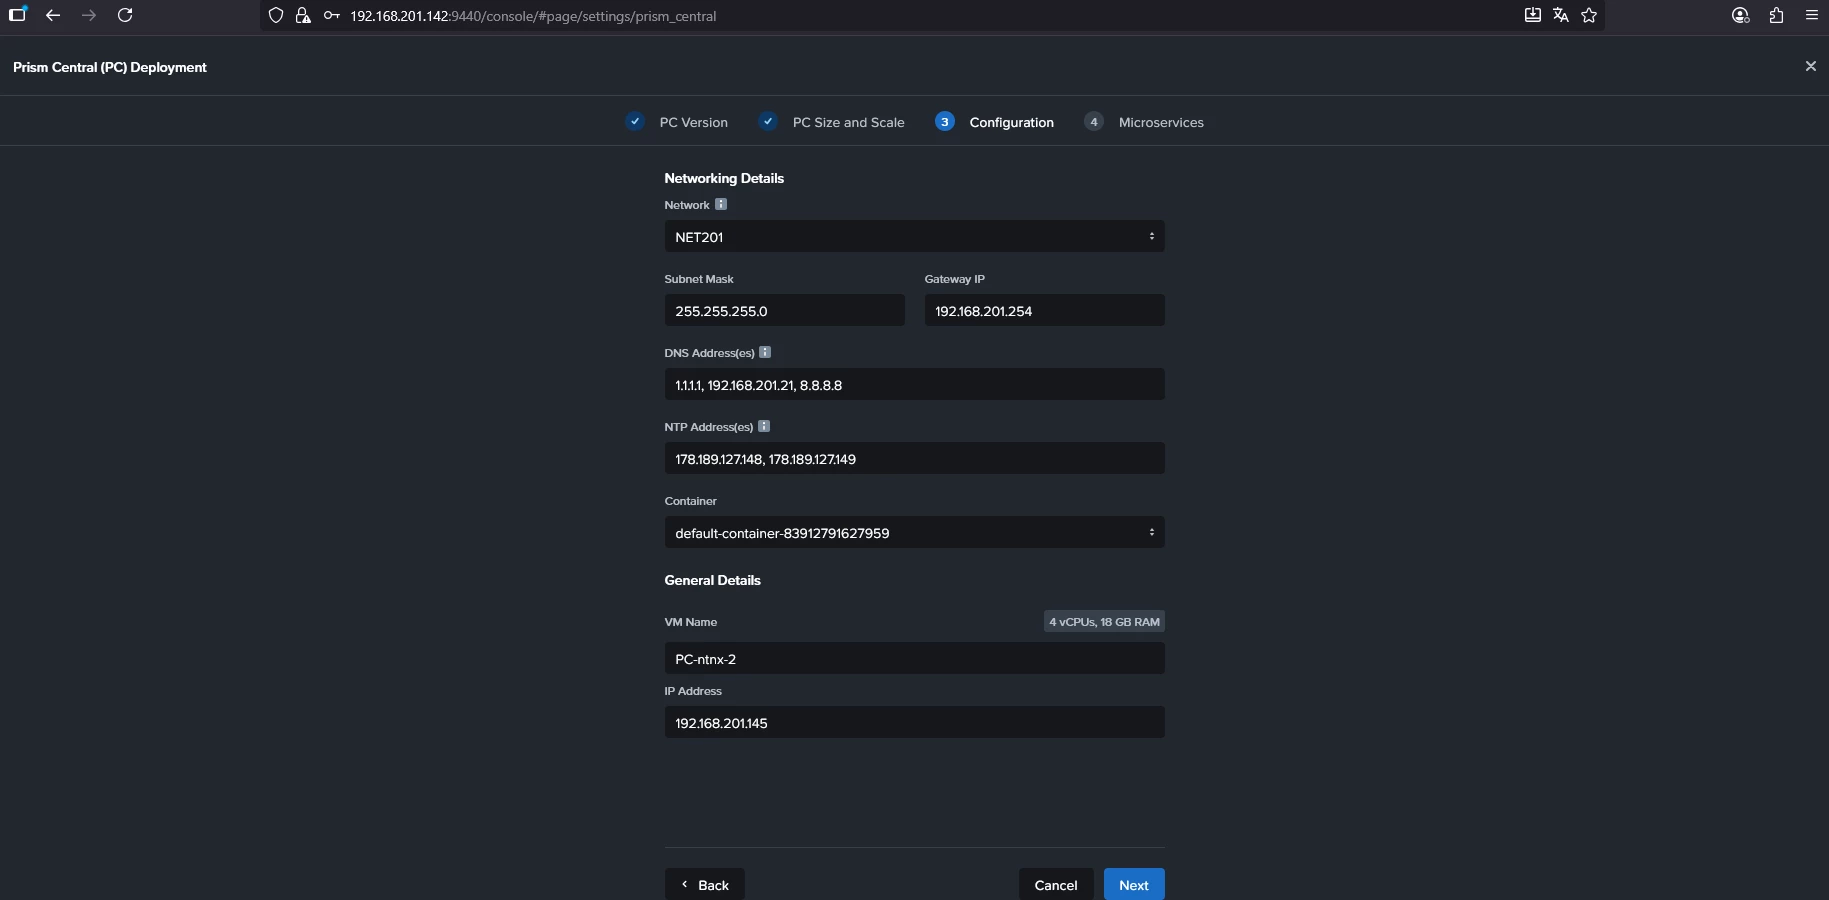Click the PC Size and Scale checkmark icon
Image resolution: width=1829 pixels, height=900 pixels.
coord(768,121)
